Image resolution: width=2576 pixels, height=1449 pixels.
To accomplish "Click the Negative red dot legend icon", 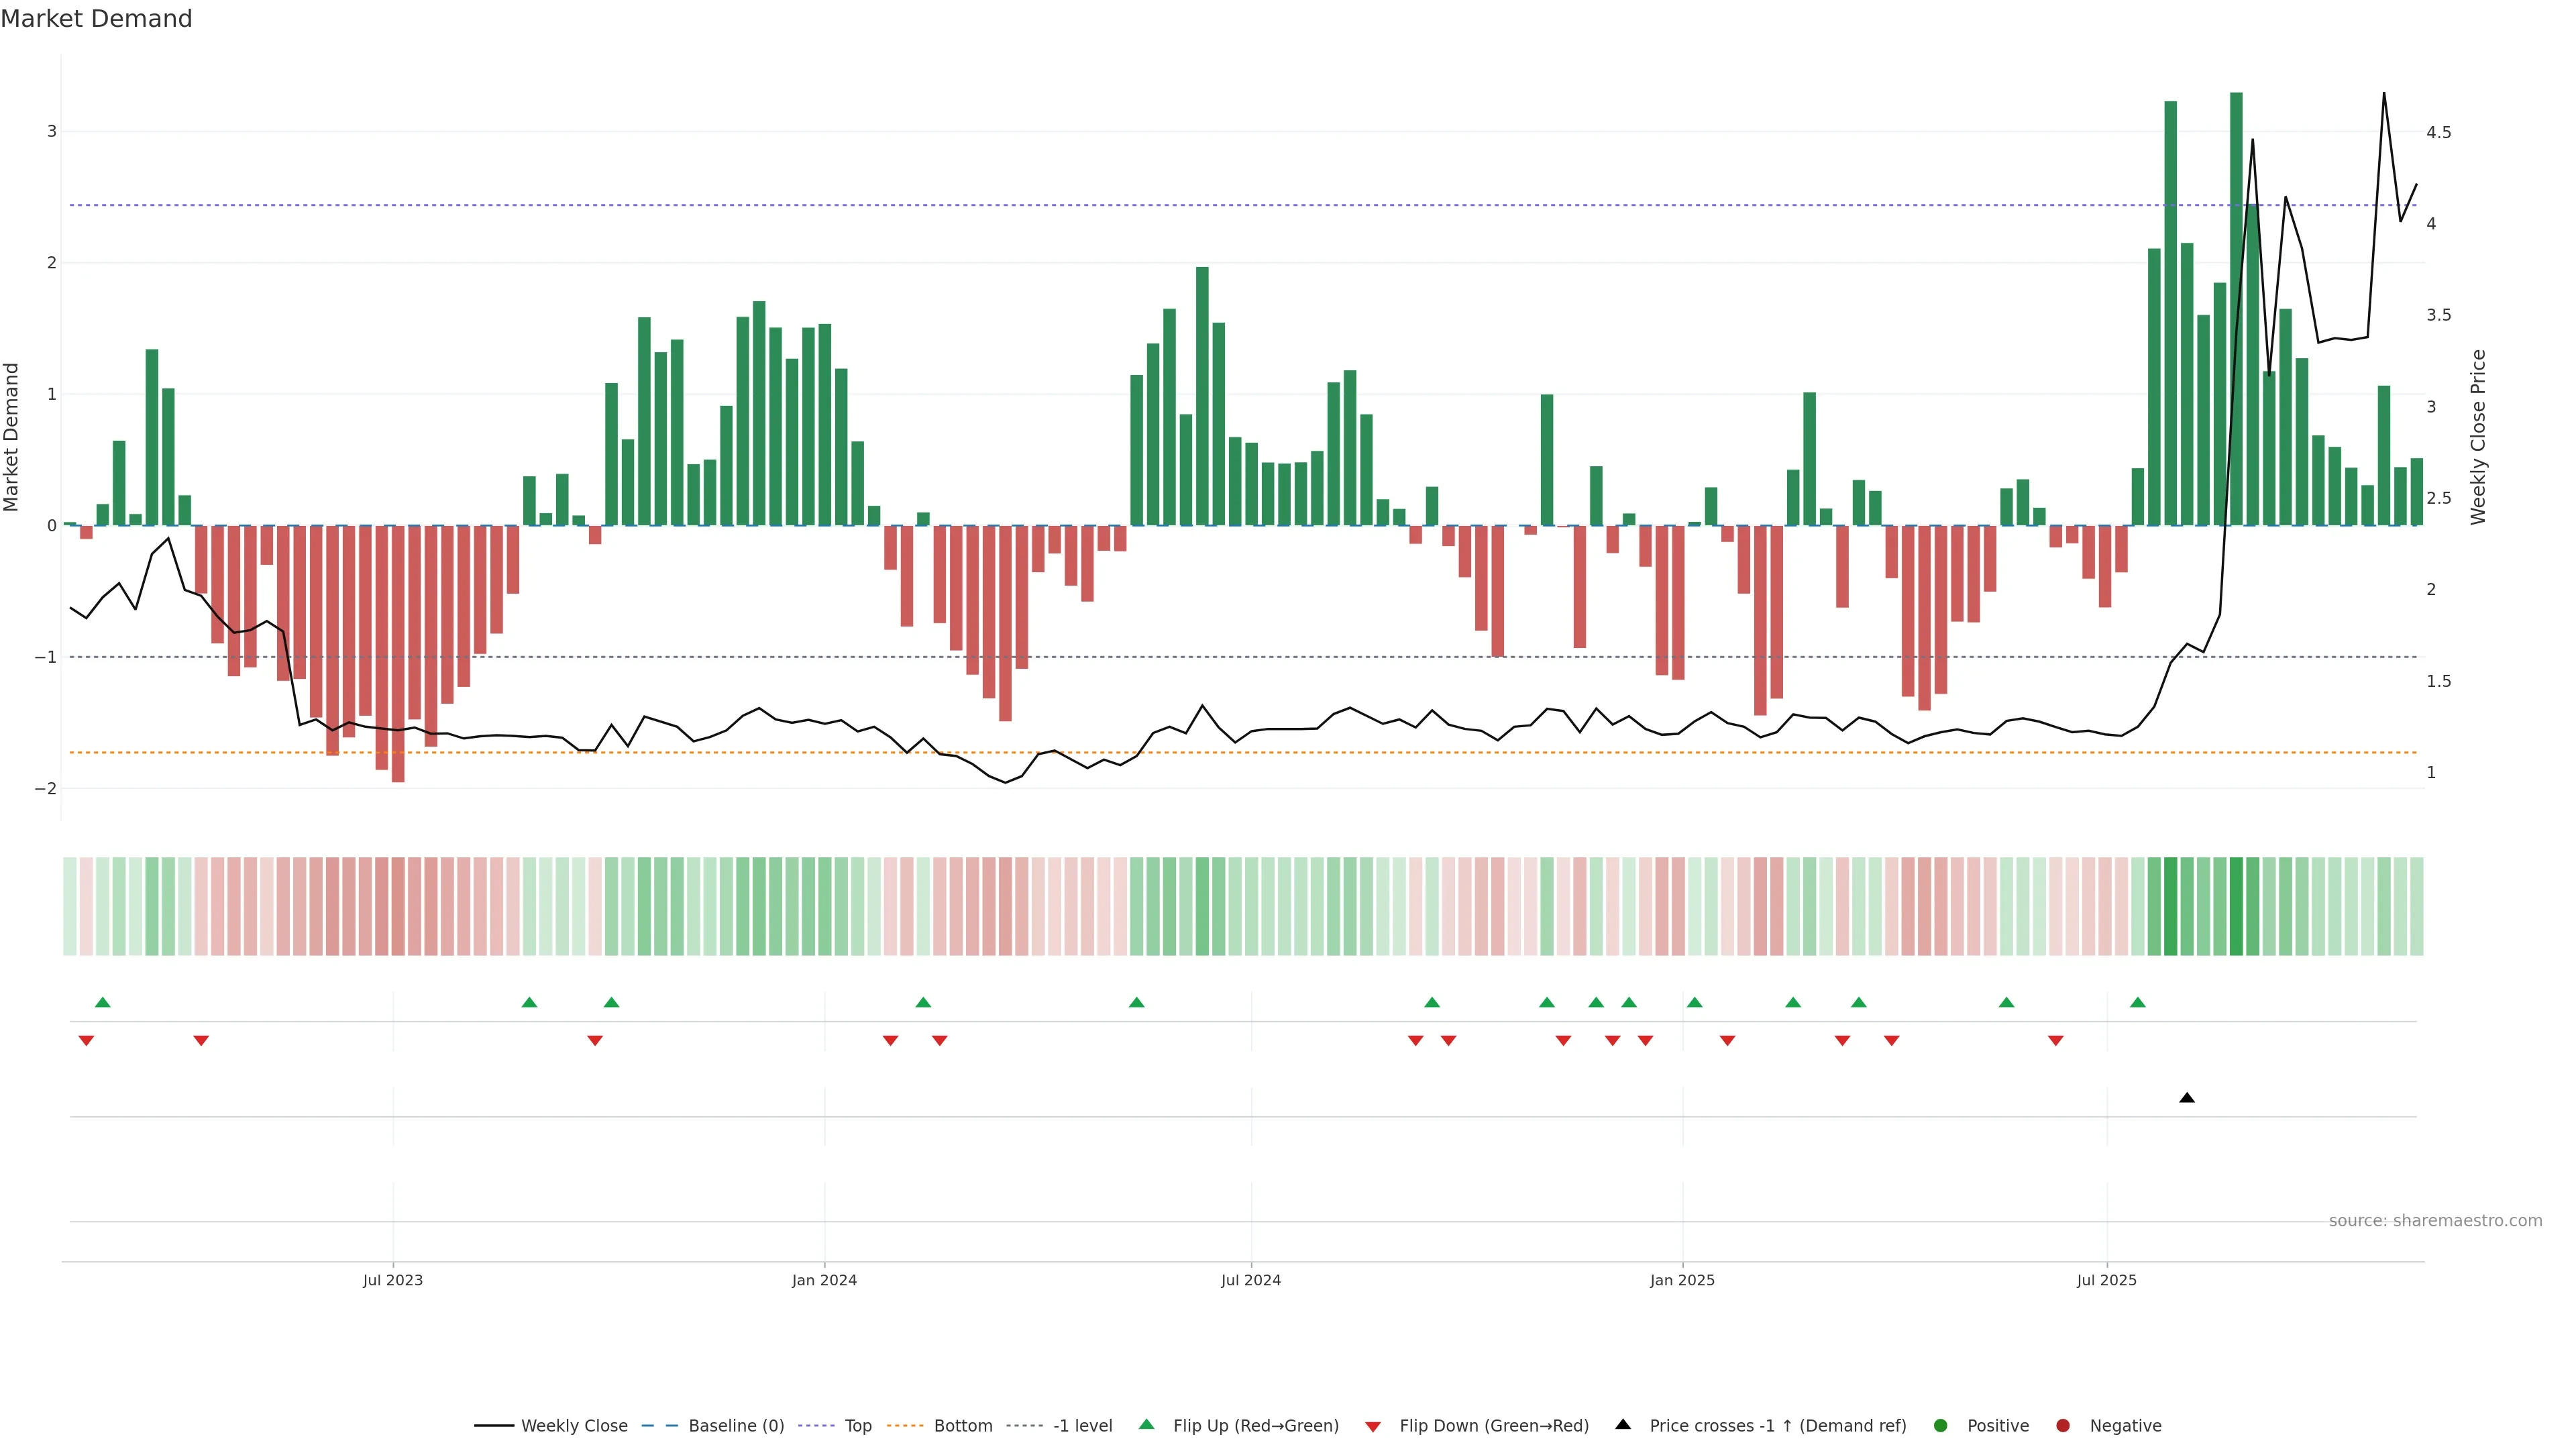I will [x=2063, y=1426].
